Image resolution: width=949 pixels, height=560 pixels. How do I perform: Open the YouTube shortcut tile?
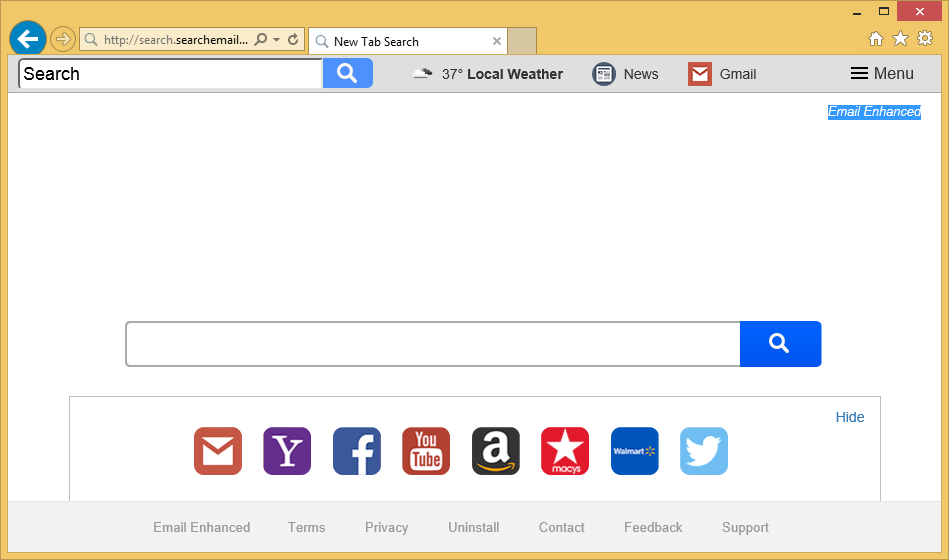(426, 451)
